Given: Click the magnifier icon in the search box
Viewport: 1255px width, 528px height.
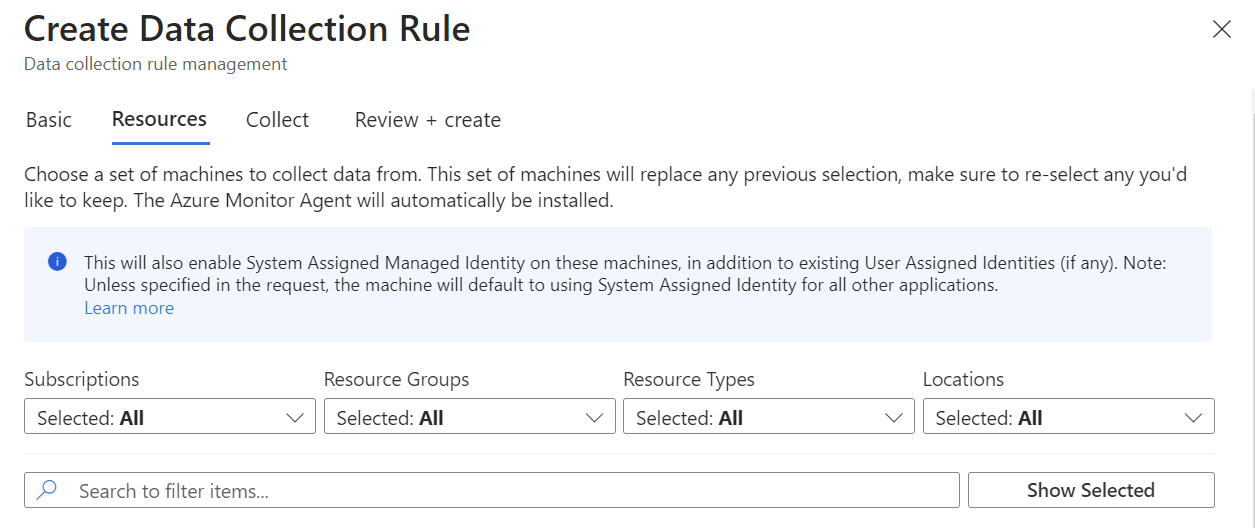Looking at the screenshot, I should click(47, 490).
